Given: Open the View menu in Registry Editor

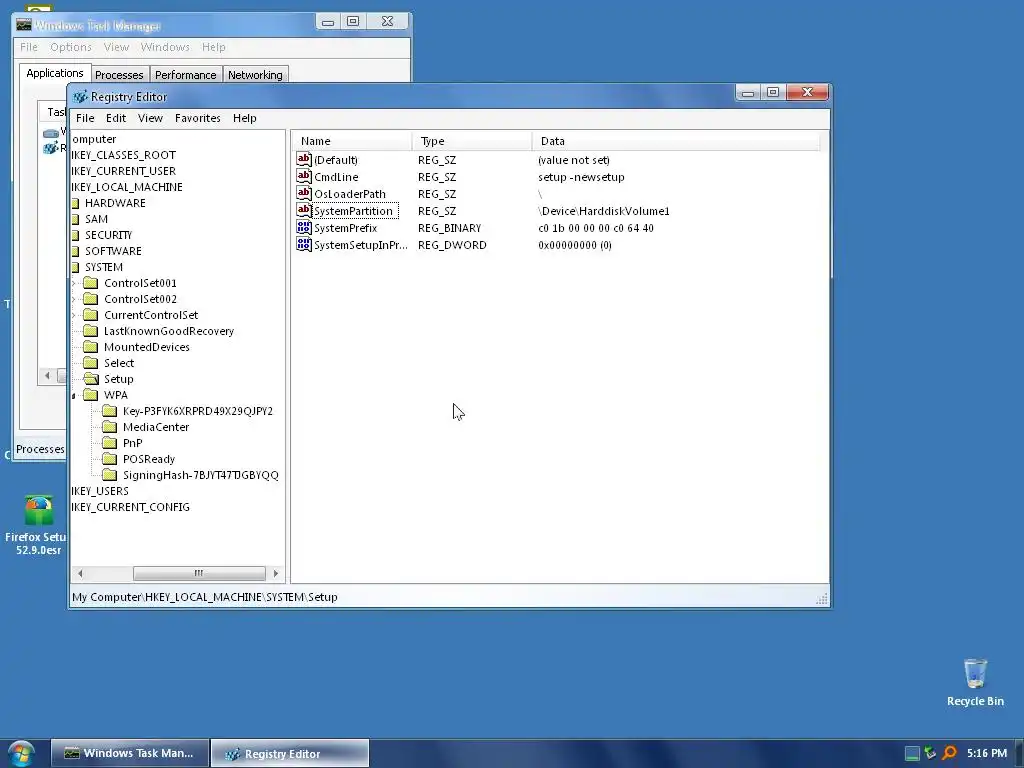Looking at the screenshot, I should point(150,118).
